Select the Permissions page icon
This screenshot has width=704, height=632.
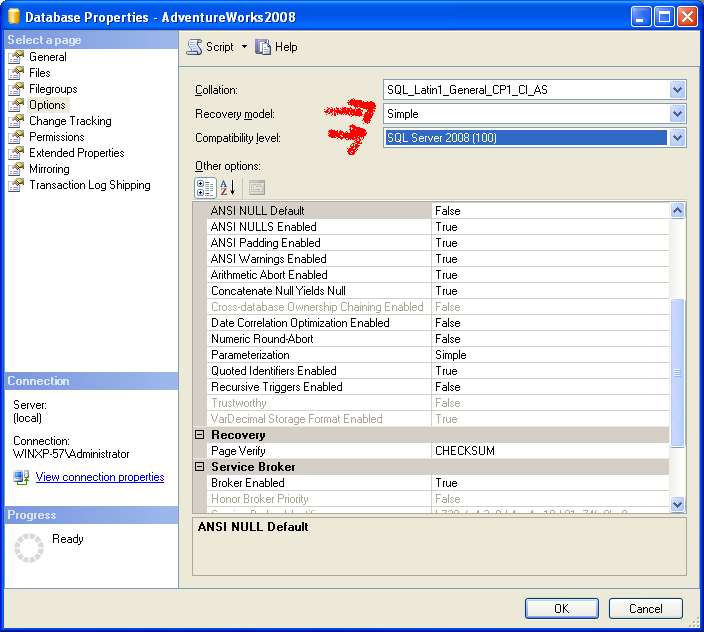click(16, 137)
